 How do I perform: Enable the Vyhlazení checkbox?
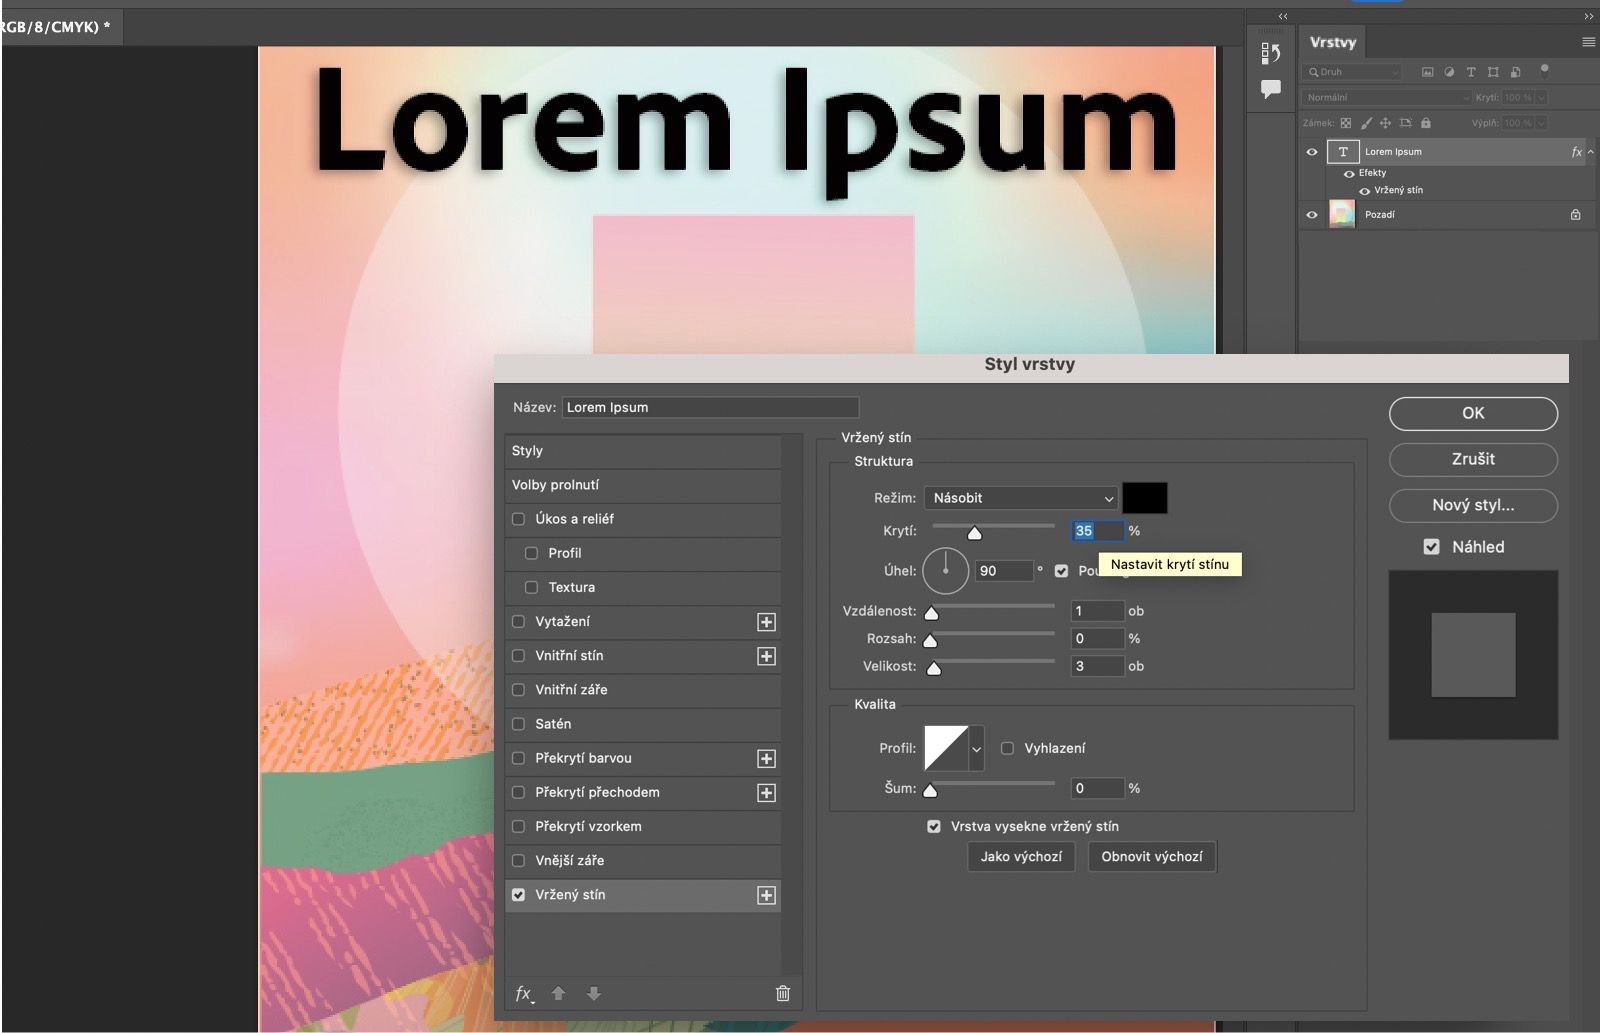(x=1008, y=748)
